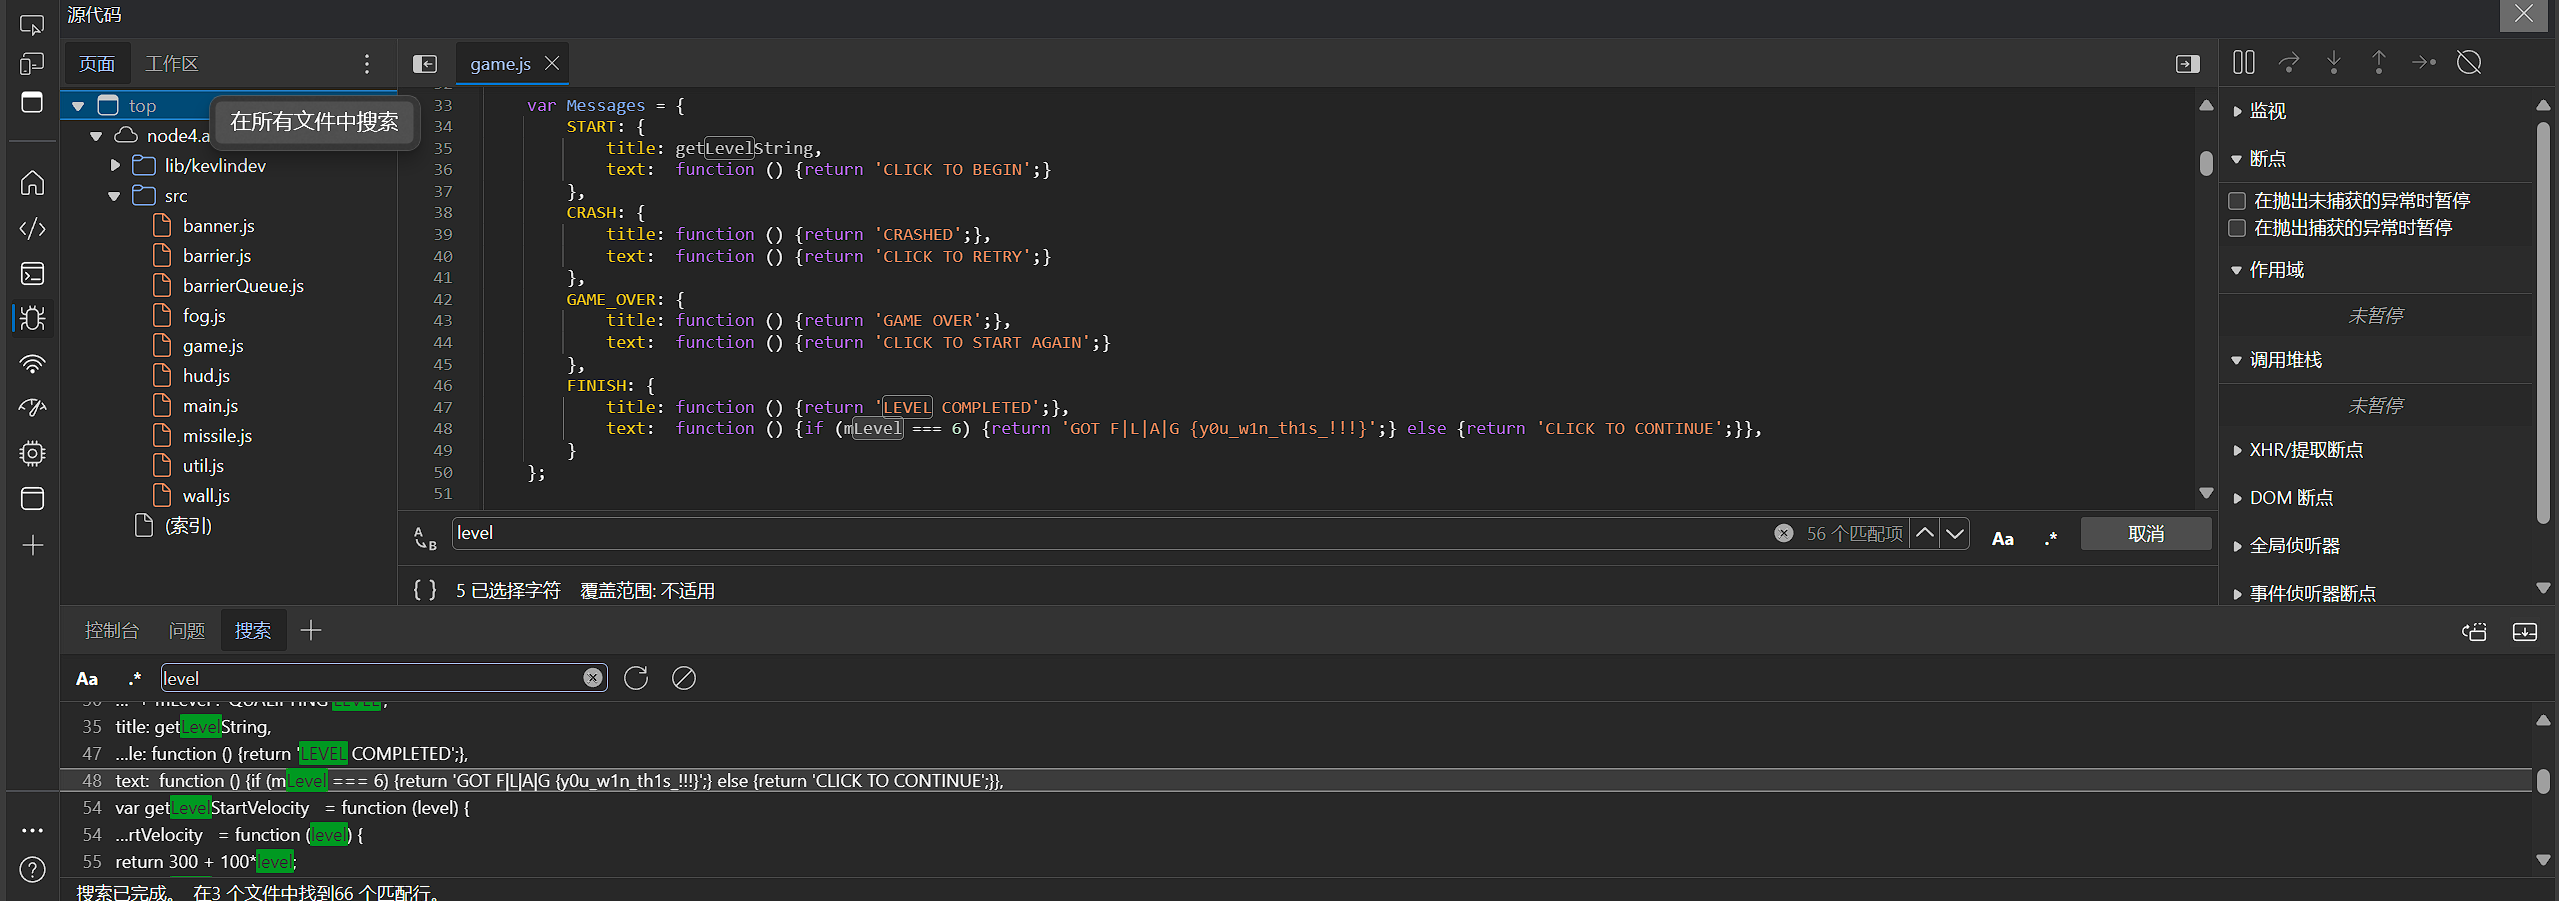The image size is (2559, 901).
Task: Open the 控制台 drawer tab
Action: (x=112, y=630)
